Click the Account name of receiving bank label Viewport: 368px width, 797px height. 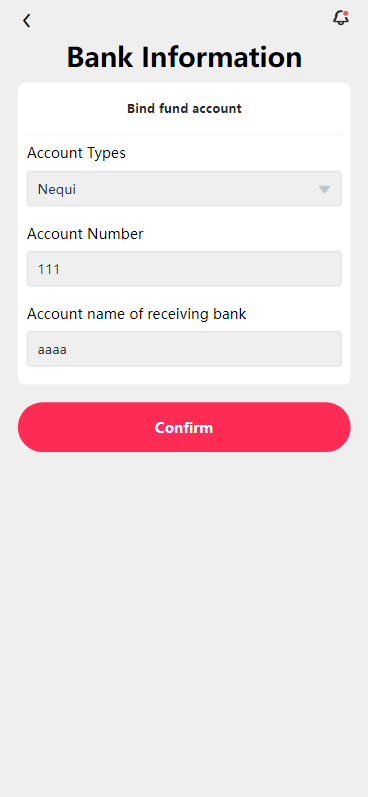coord(136,314)
